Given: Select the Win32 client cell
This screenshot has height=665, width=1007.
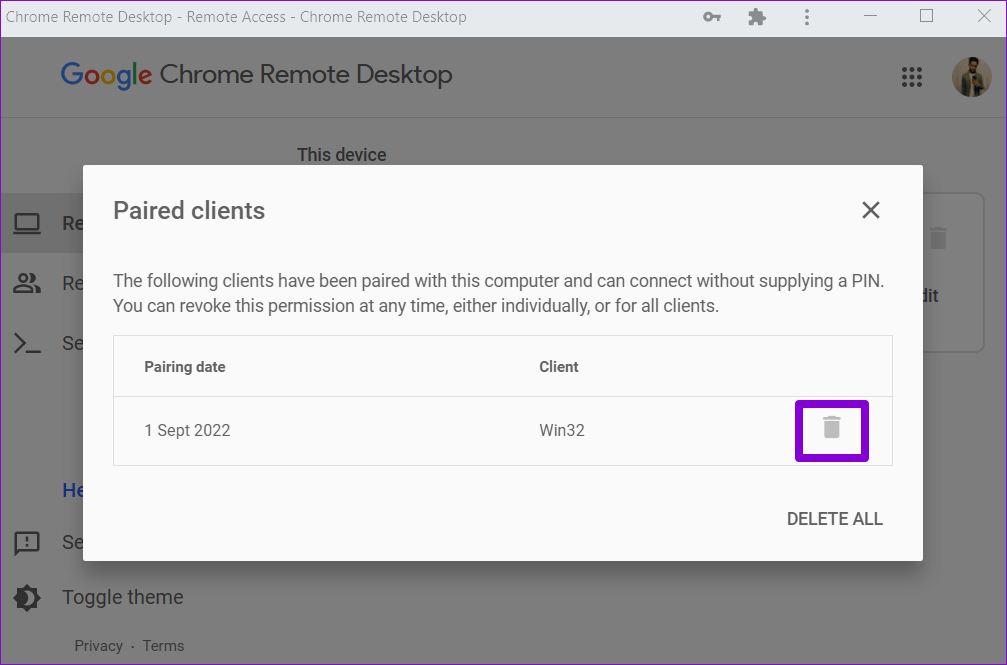Looking at the screenshot, I should coord(562,430).
